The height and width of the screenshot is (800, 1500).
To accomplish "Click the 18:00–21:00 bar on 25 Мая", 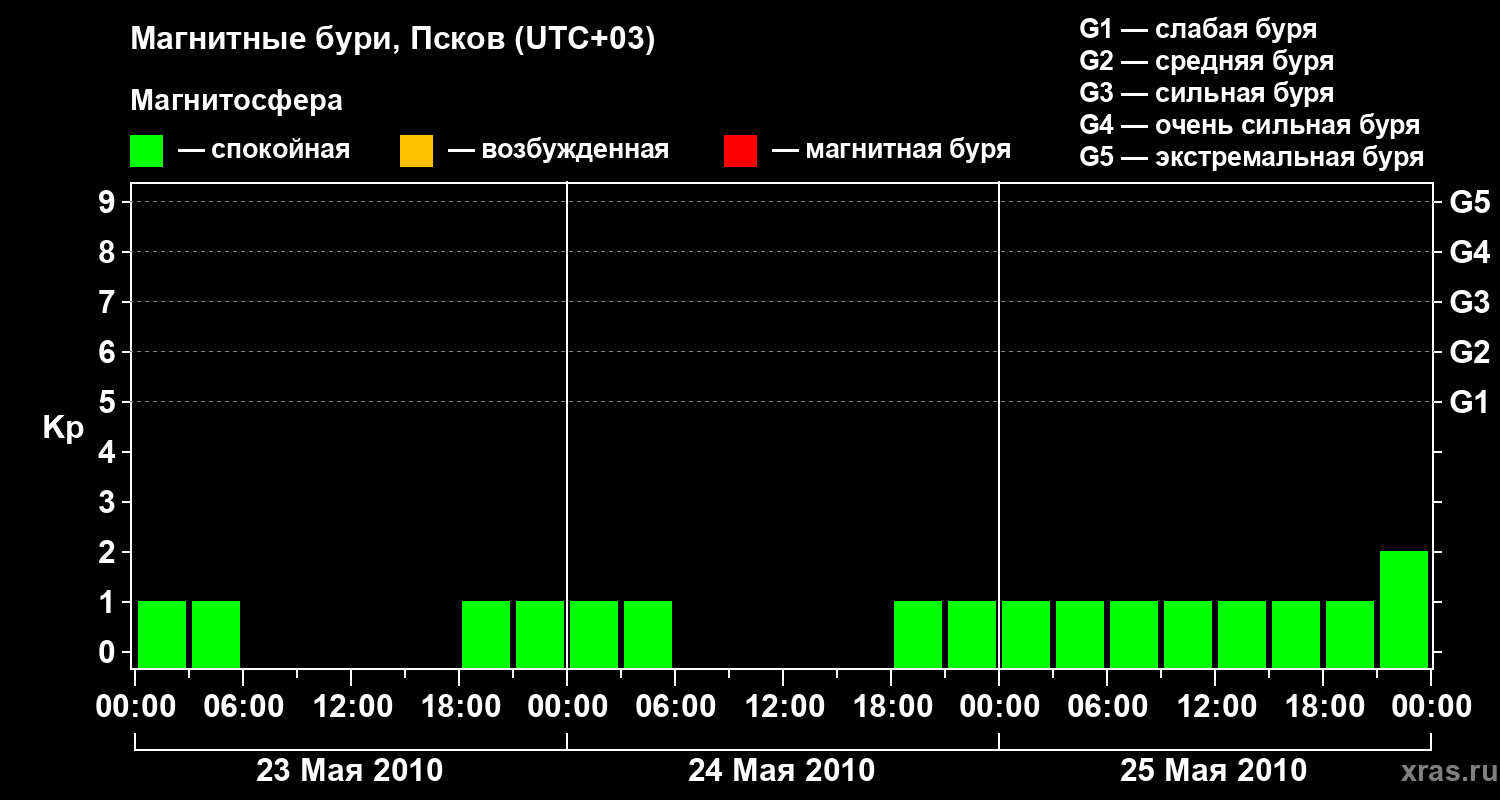I will tap(1350, 634).
